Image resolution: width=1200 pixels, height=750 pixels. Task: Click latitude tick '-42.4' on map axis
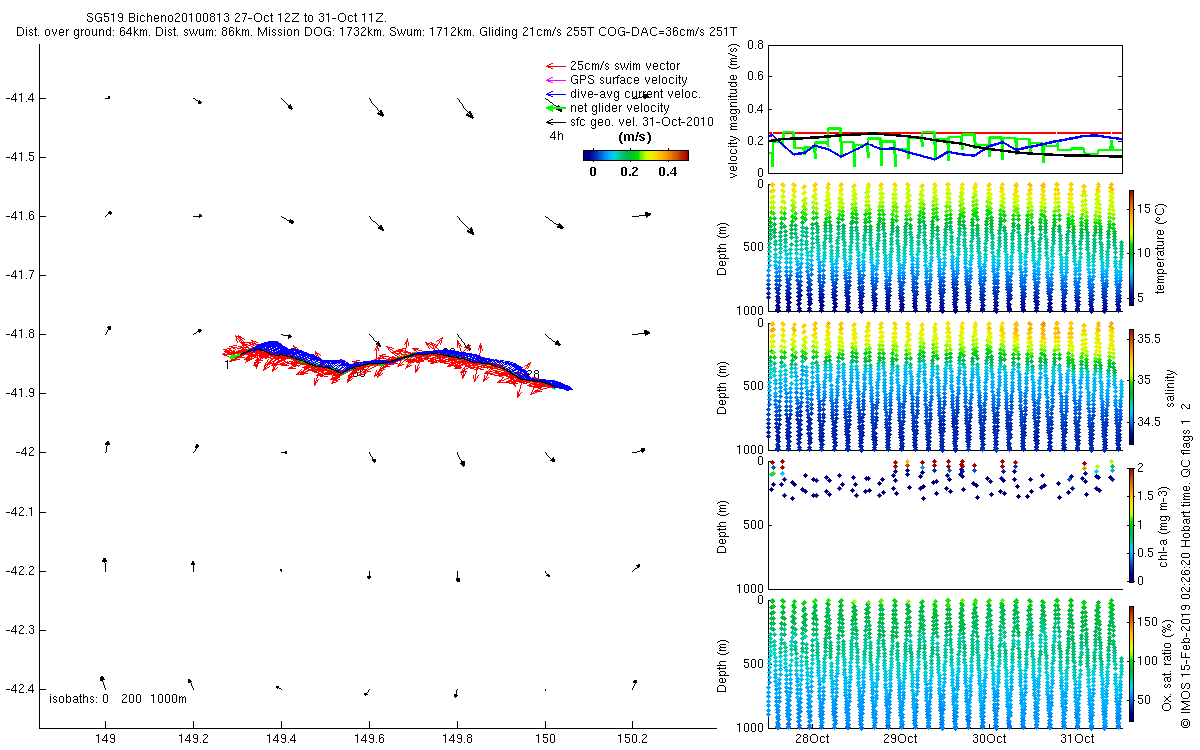point(19,689)
